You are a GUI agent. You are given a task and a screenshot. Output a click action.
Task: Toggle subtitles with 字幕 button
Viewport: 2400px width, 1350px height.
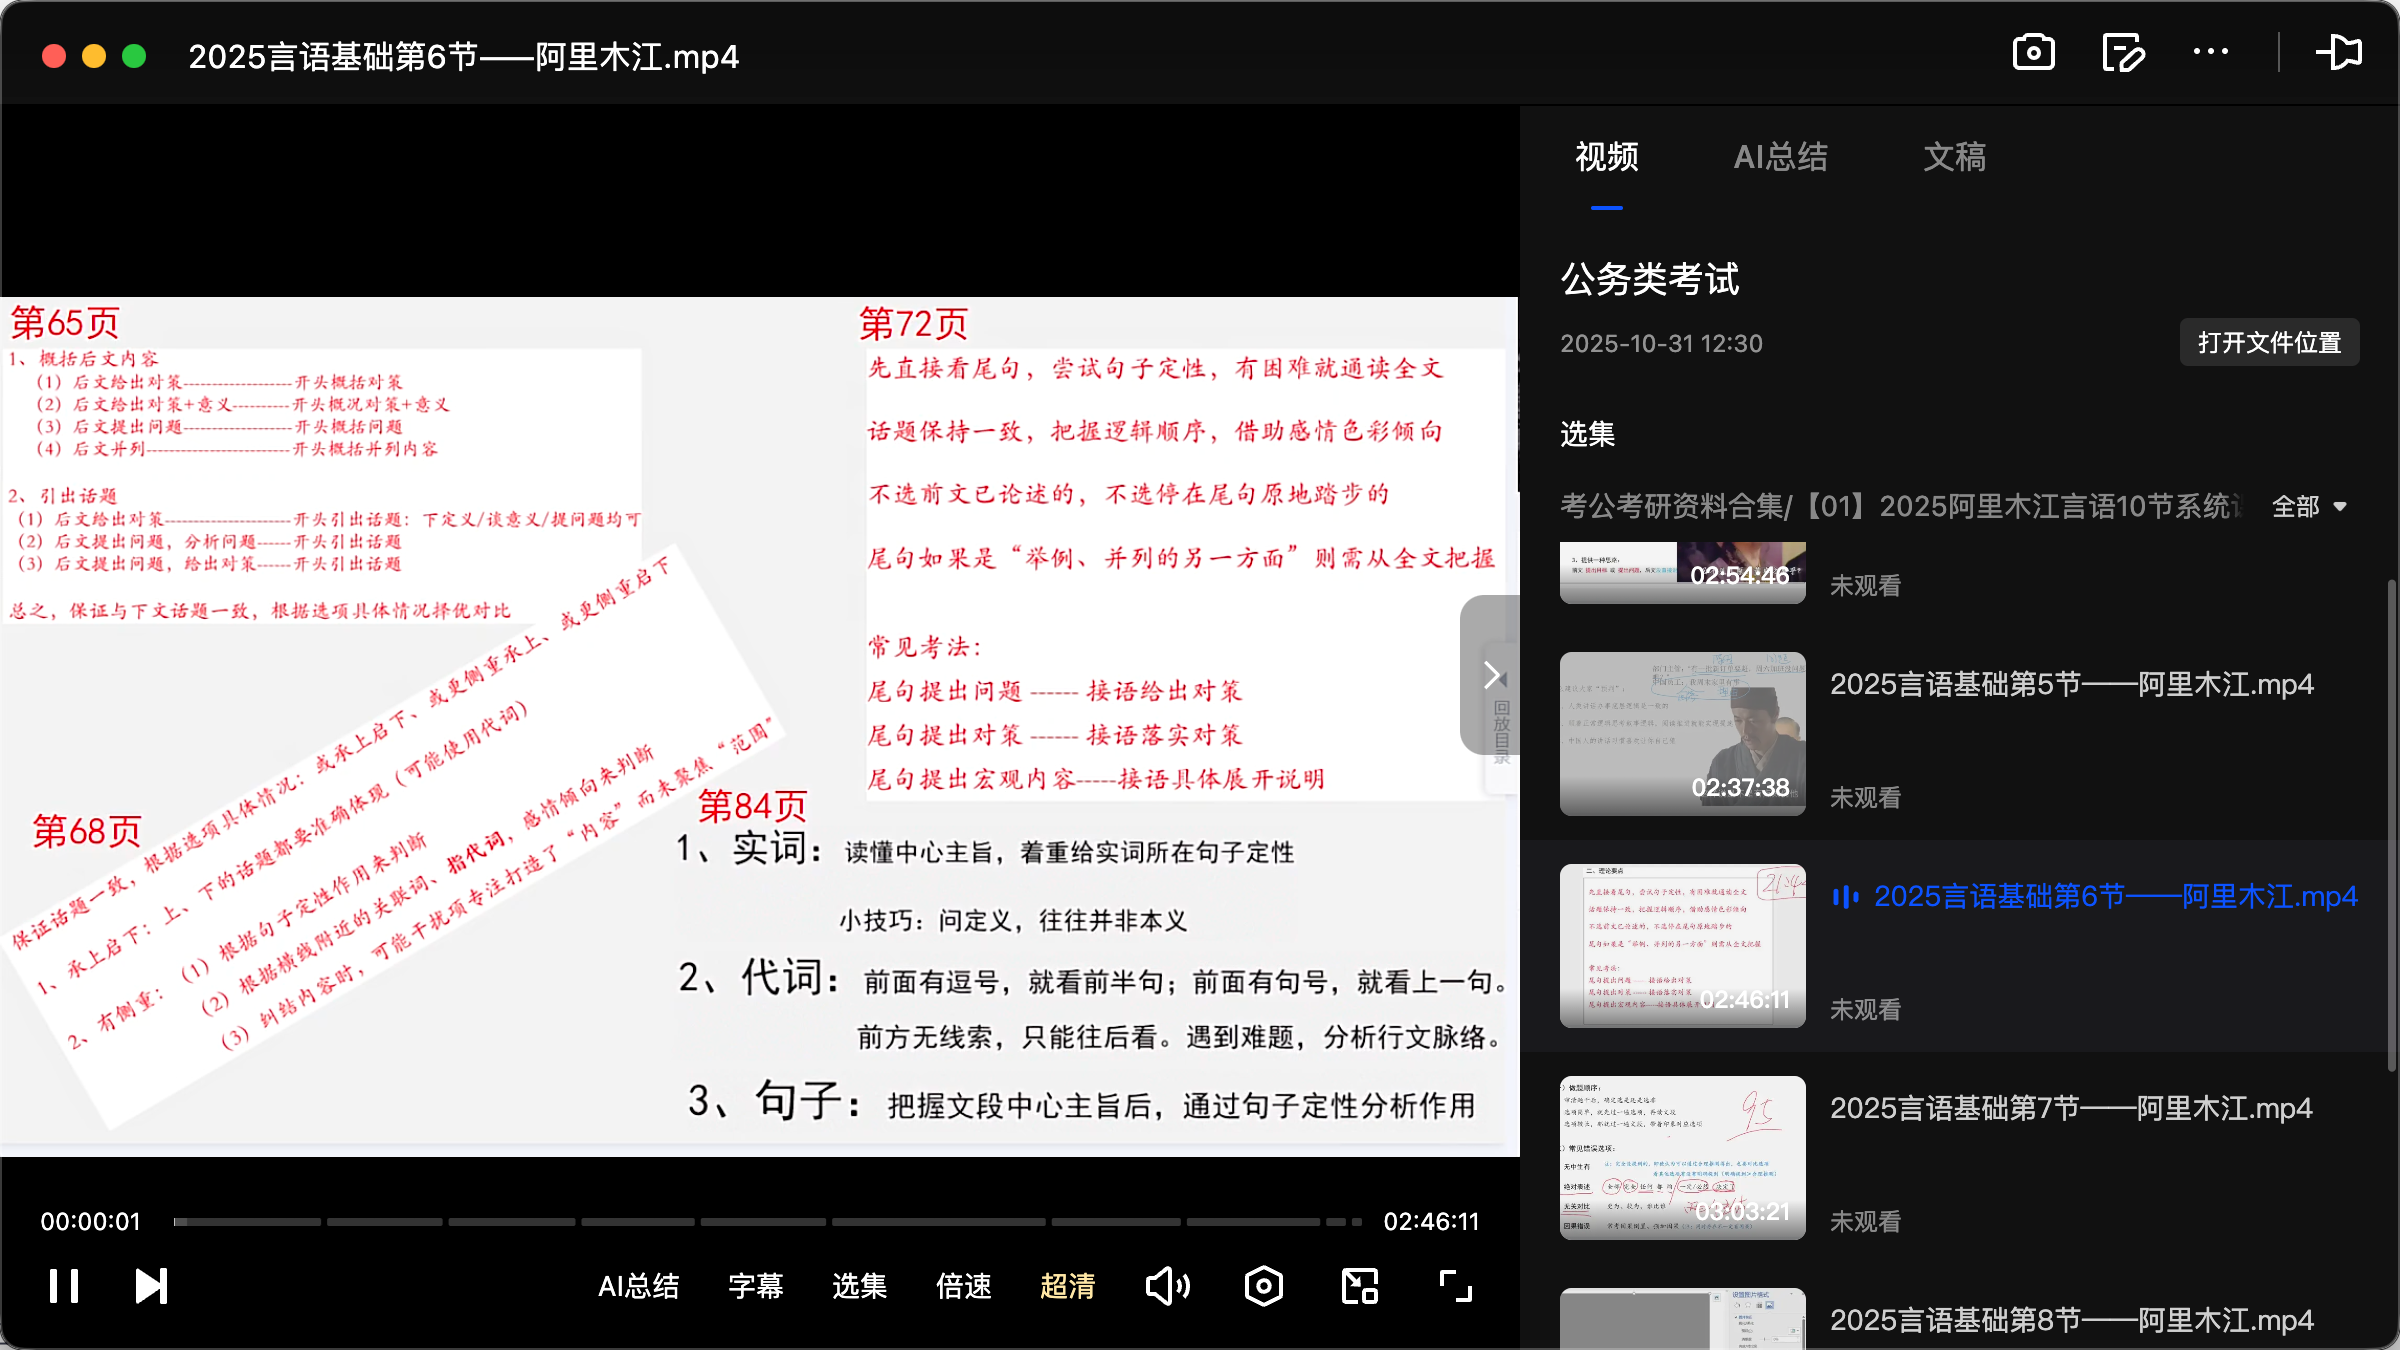point(756,1285)
